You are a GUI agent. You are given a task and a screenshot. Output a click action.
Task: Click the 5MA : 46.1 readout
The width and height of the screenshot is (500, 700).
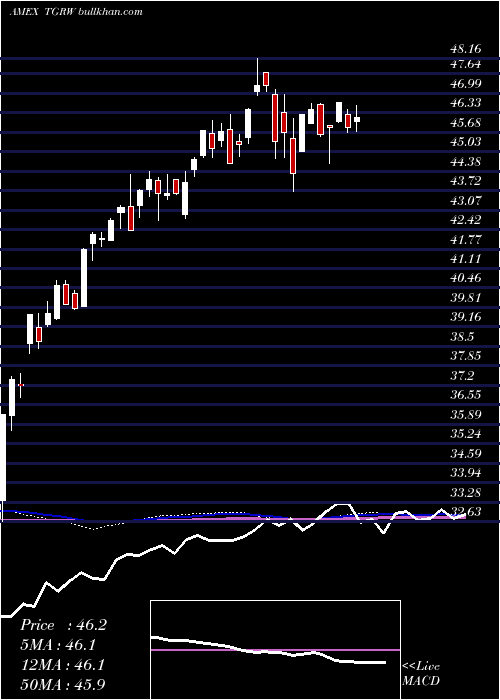[x=58, y=645]
